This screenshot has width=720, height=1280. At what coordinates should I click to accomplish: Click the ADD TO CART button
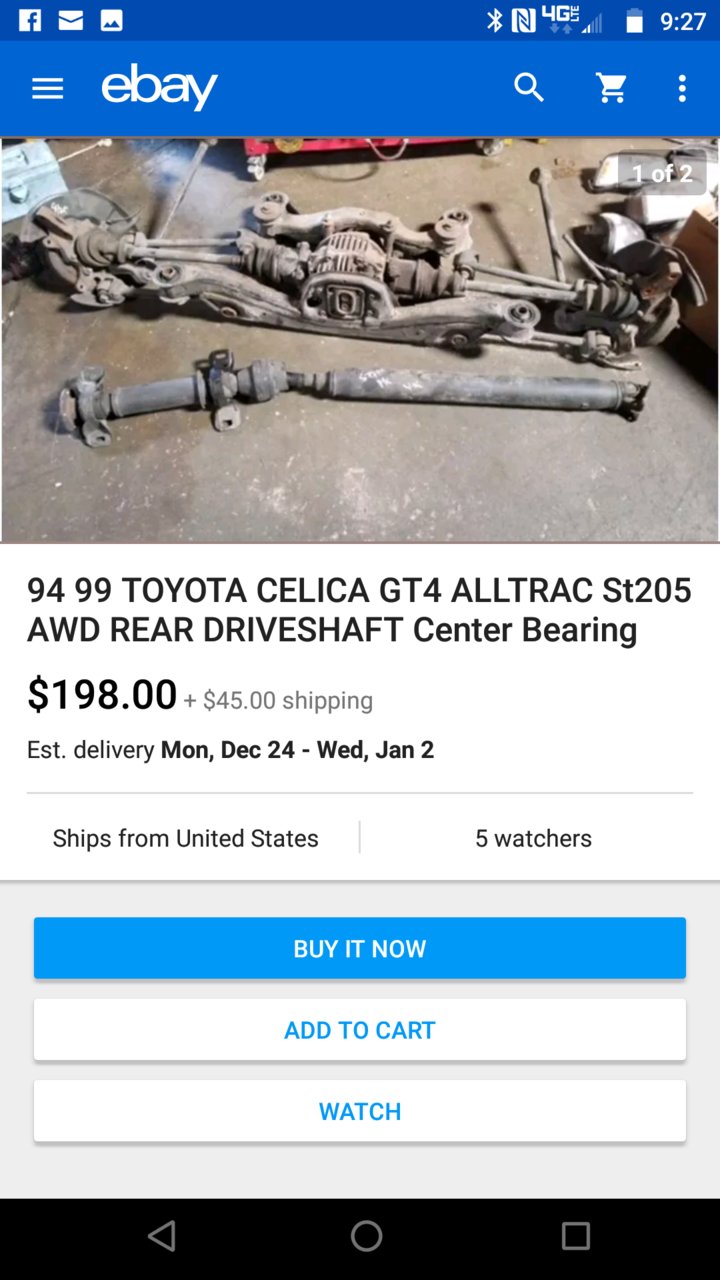[360, 1030]
